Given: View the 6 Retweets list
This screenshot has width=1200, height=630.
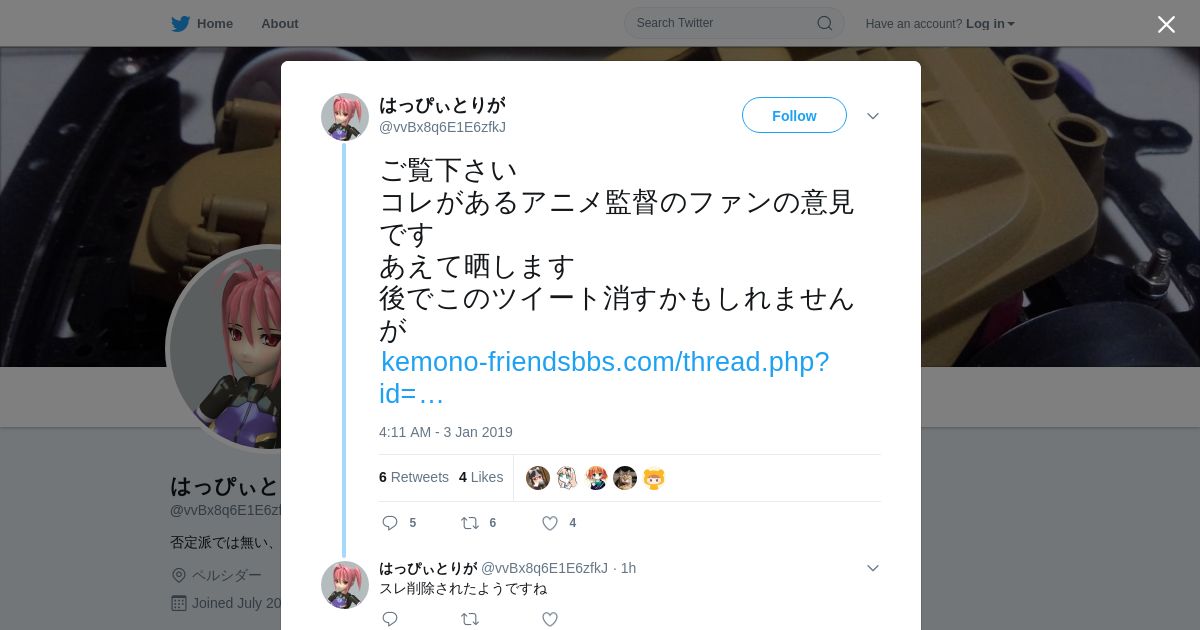Looking at the screenshot, I should 414,477.
